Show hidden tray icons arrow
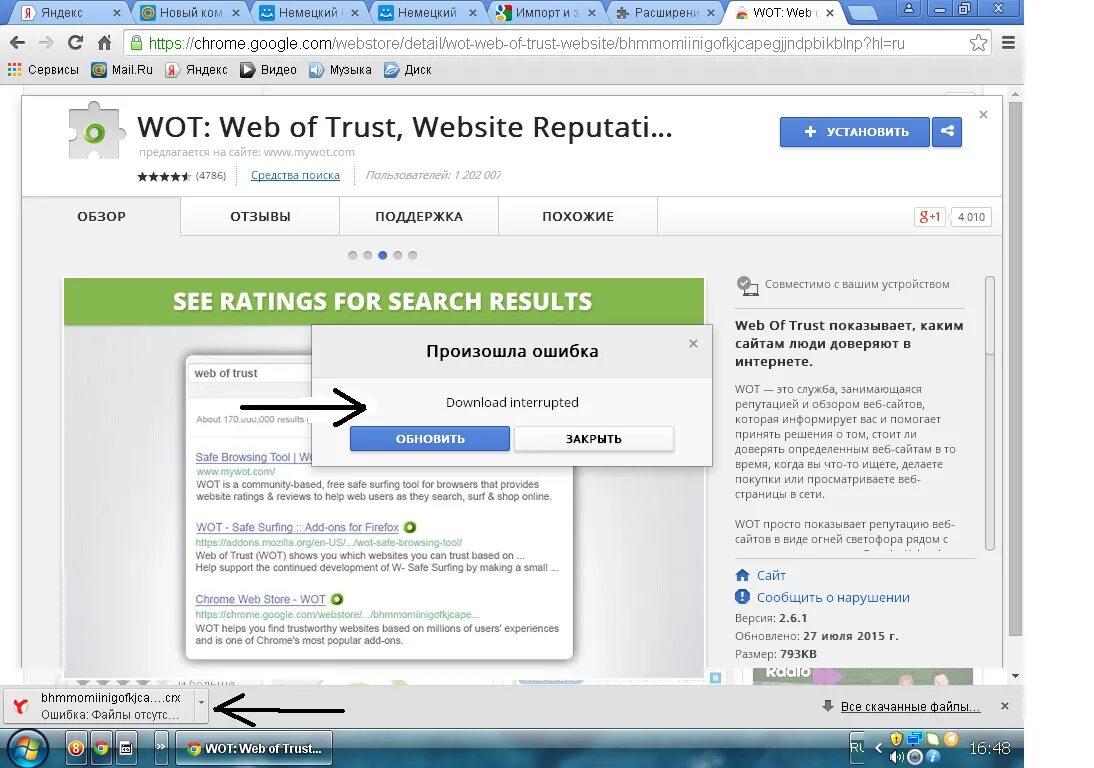 coord(878,748)
